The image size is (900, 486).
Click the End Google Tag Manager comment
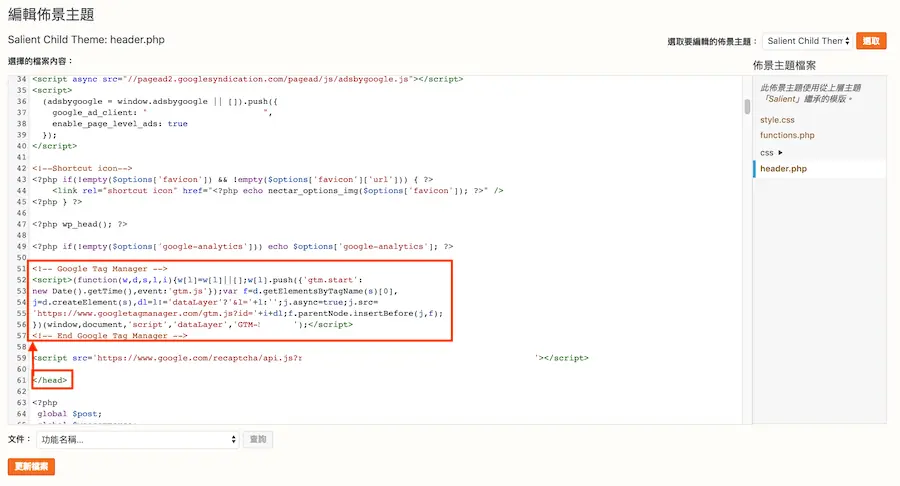[x=110, y=336]
